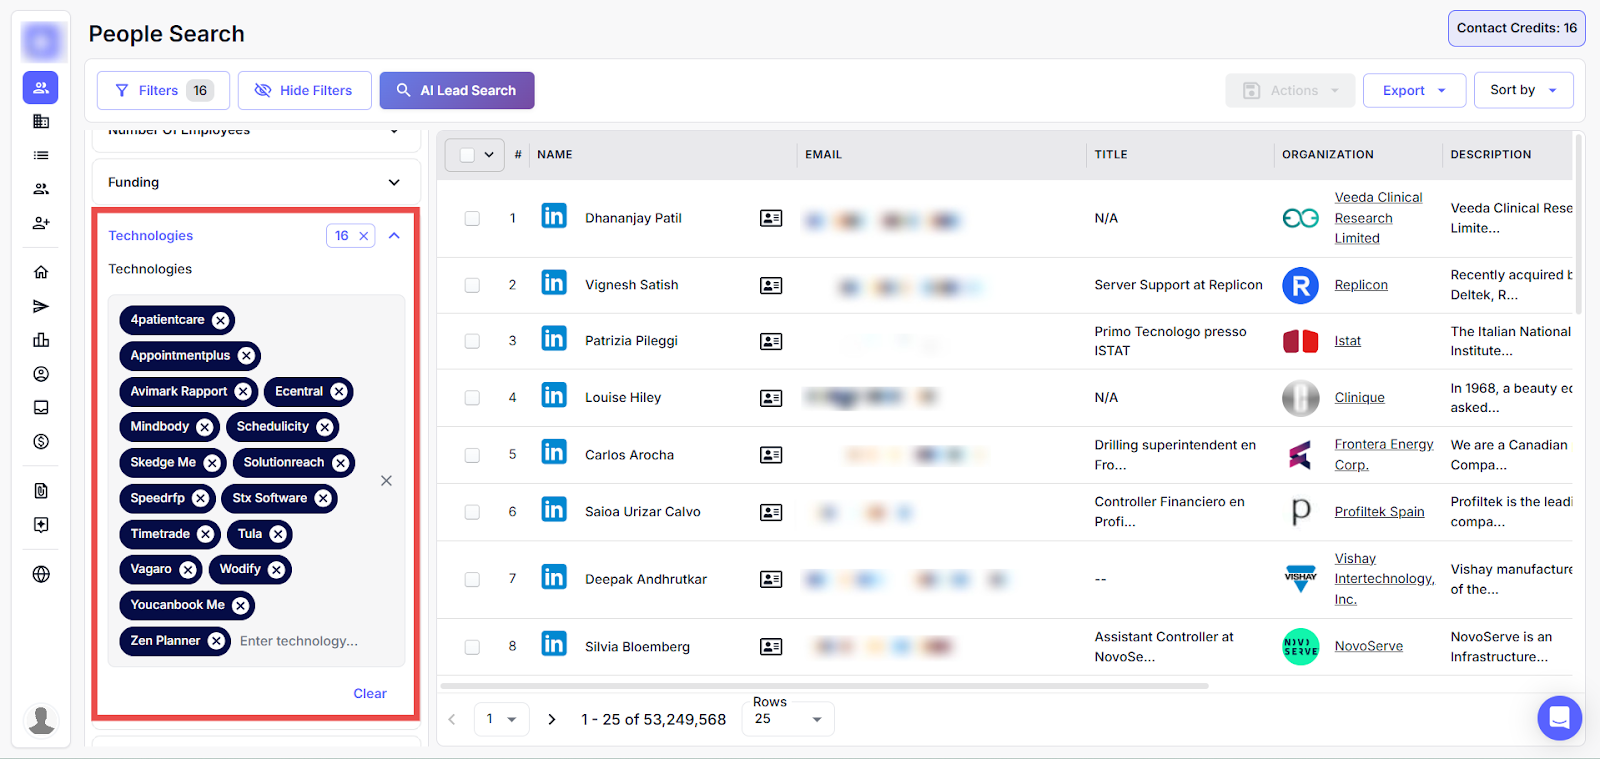1600x759 pixels.
Task: Open the home icon in sidebar
Action: pyautogui.click(x=41, y=272)
